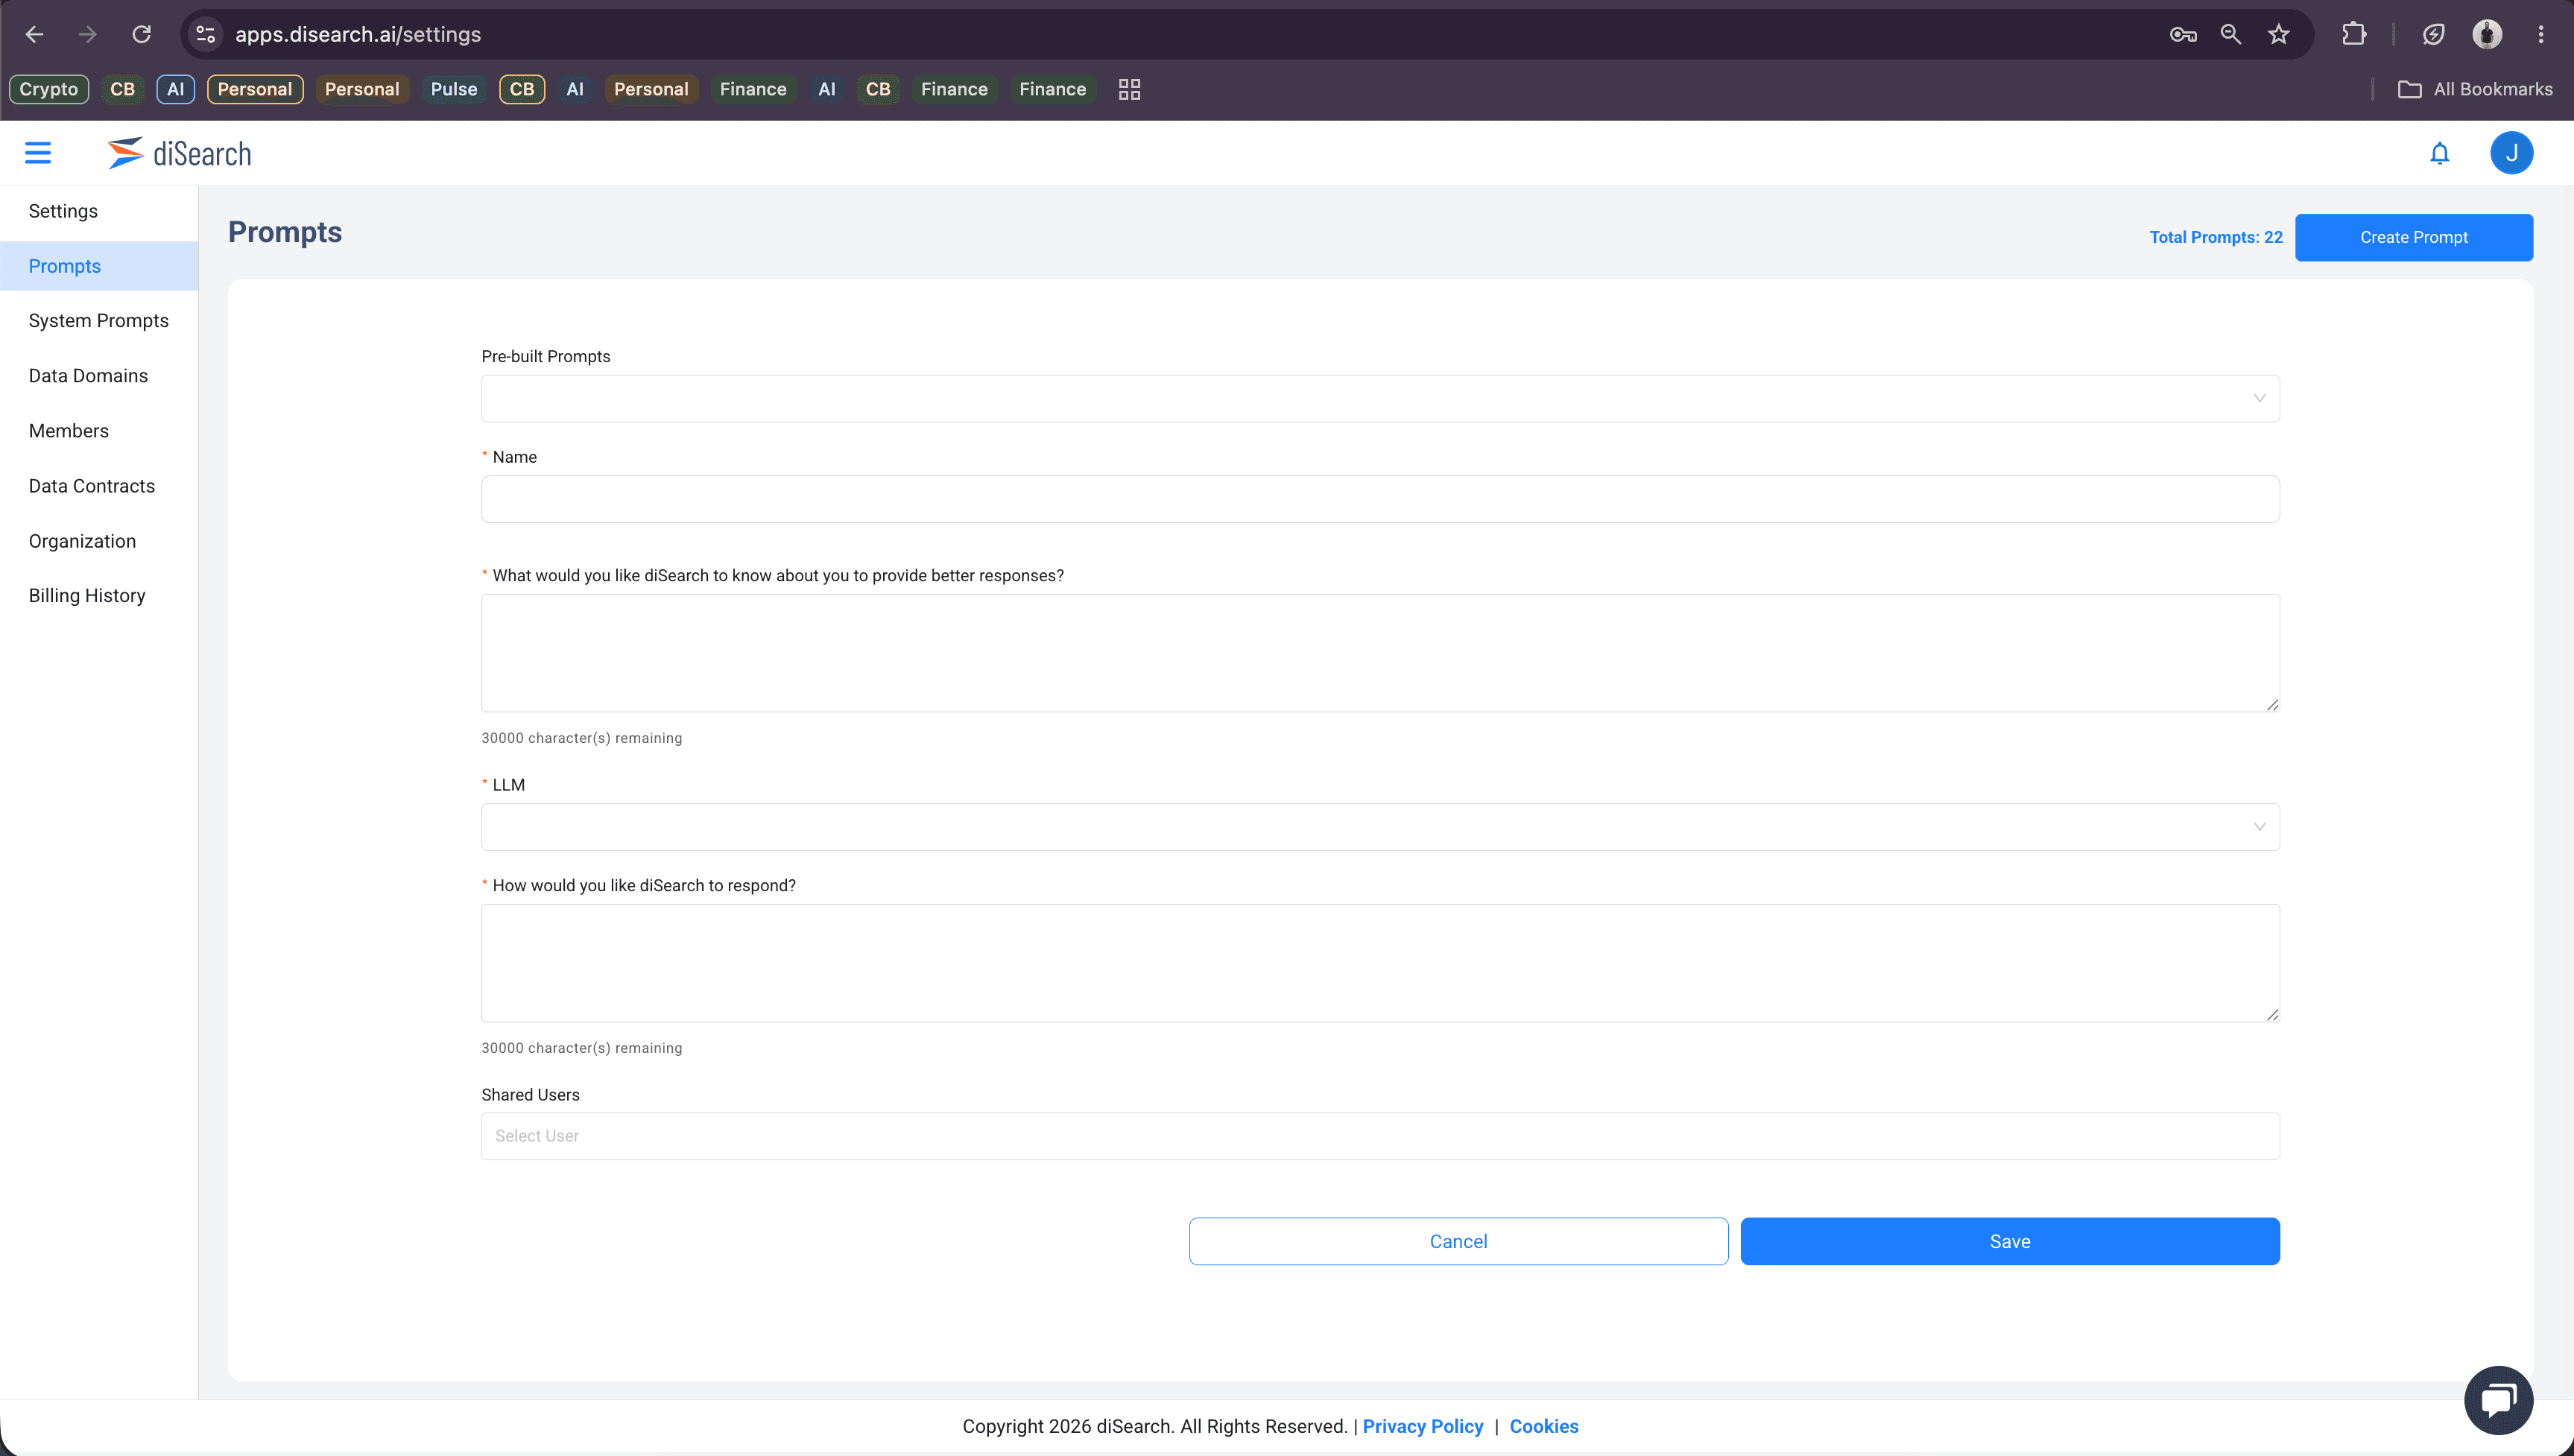Open the Crypto tab group
2574x1456 pixels.
tap(49, 89)
